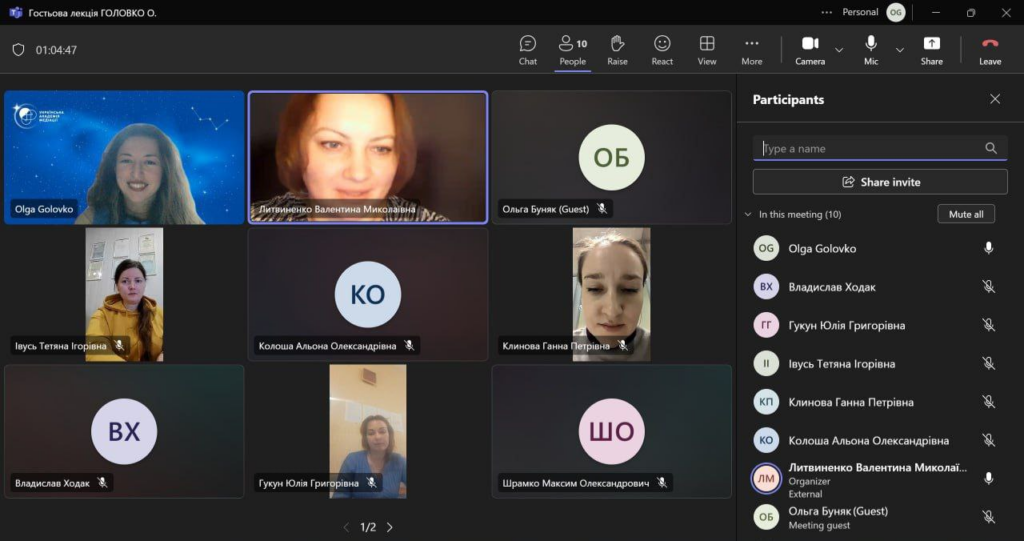Raise your hand in meeting

pos(617,49)
